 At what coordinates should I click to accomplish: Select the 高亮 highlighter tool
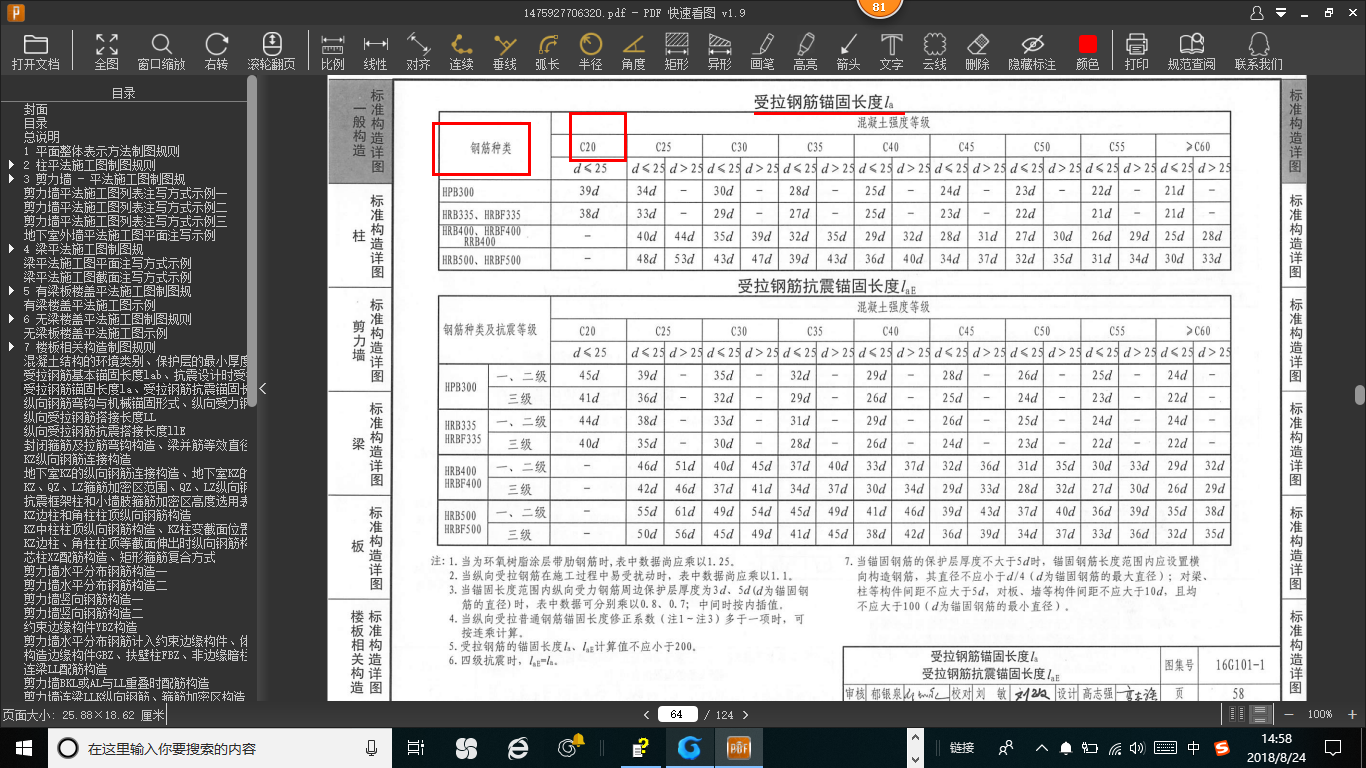(806, 51)
